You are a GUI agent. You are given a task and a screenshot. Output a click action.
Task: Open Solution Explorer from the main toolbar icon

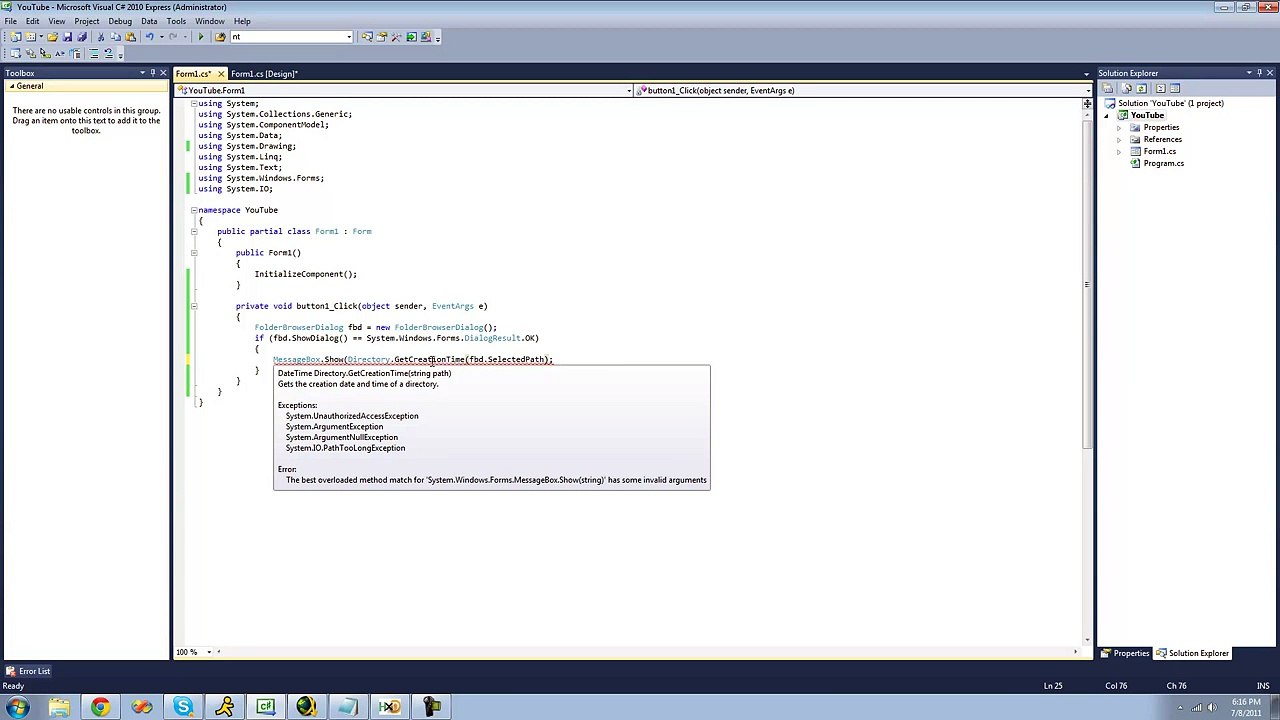(x=367, y=37)
